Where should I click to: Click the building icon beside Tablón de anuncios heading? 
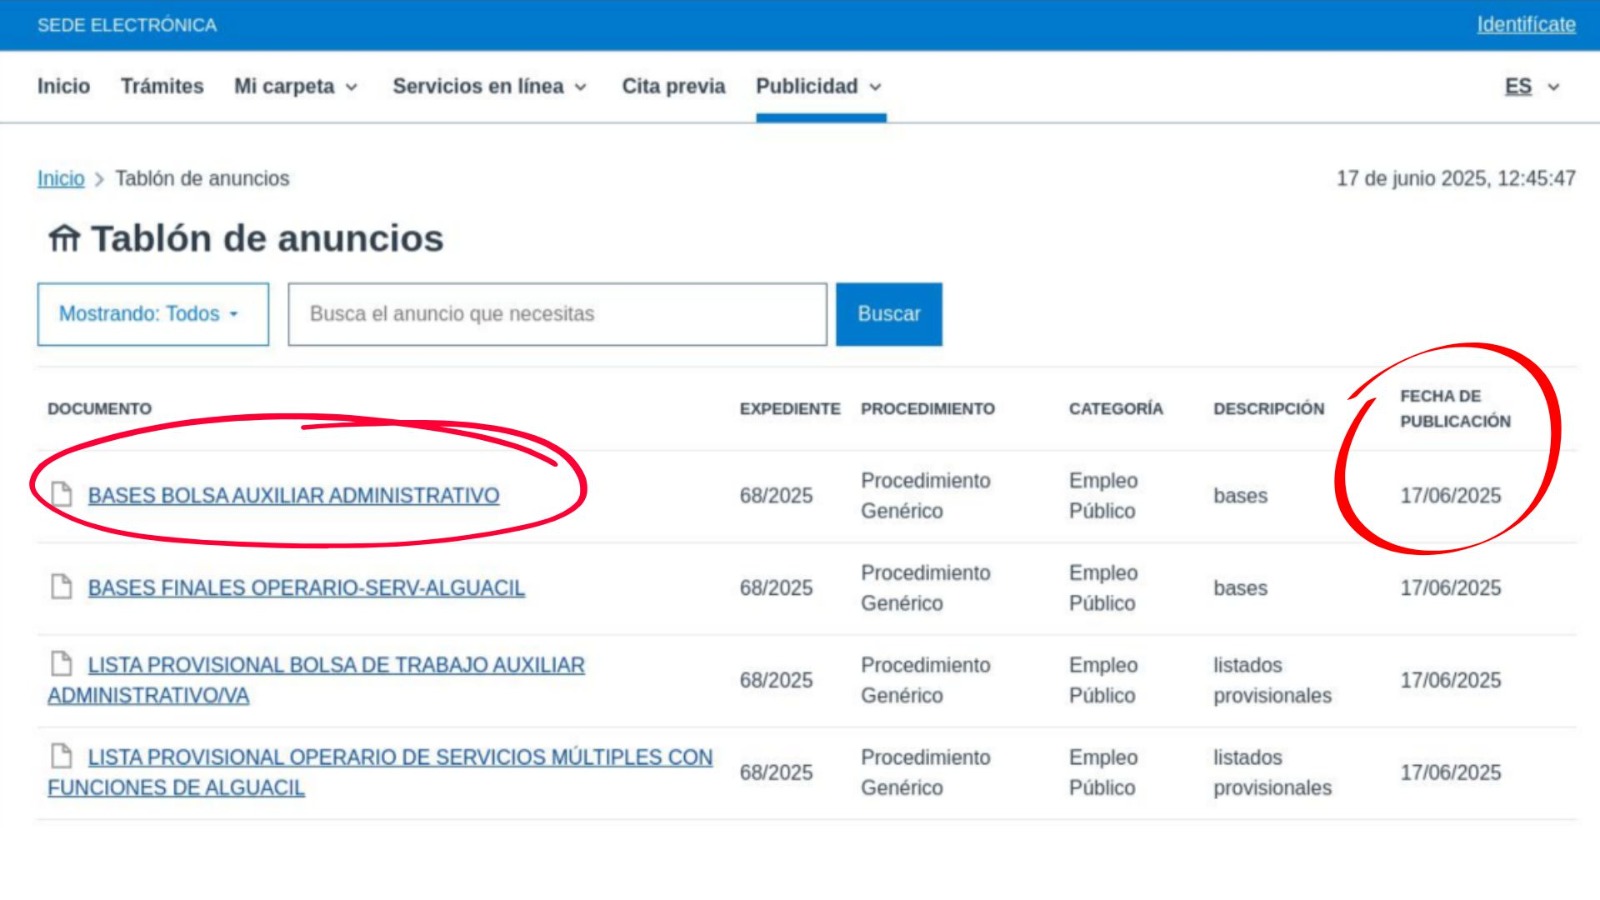point(64,239)
